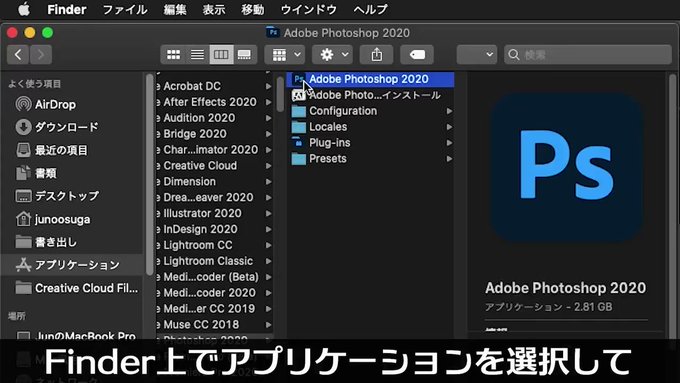Expand Locales folder with its arrow
The width and height of the screenshot is (680, 383).
449,127
